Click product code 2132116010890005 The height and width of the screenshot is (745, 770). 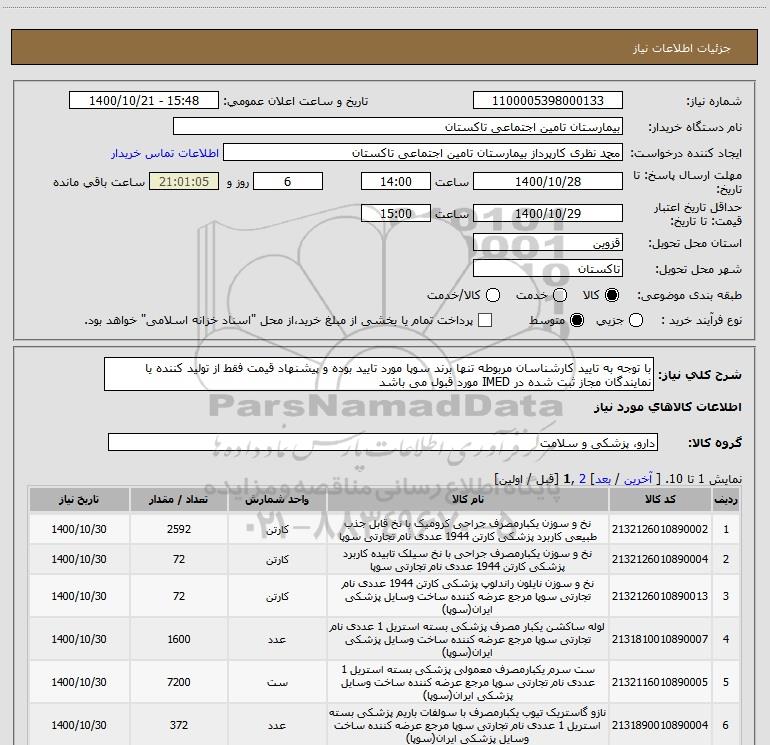(660, 682)
